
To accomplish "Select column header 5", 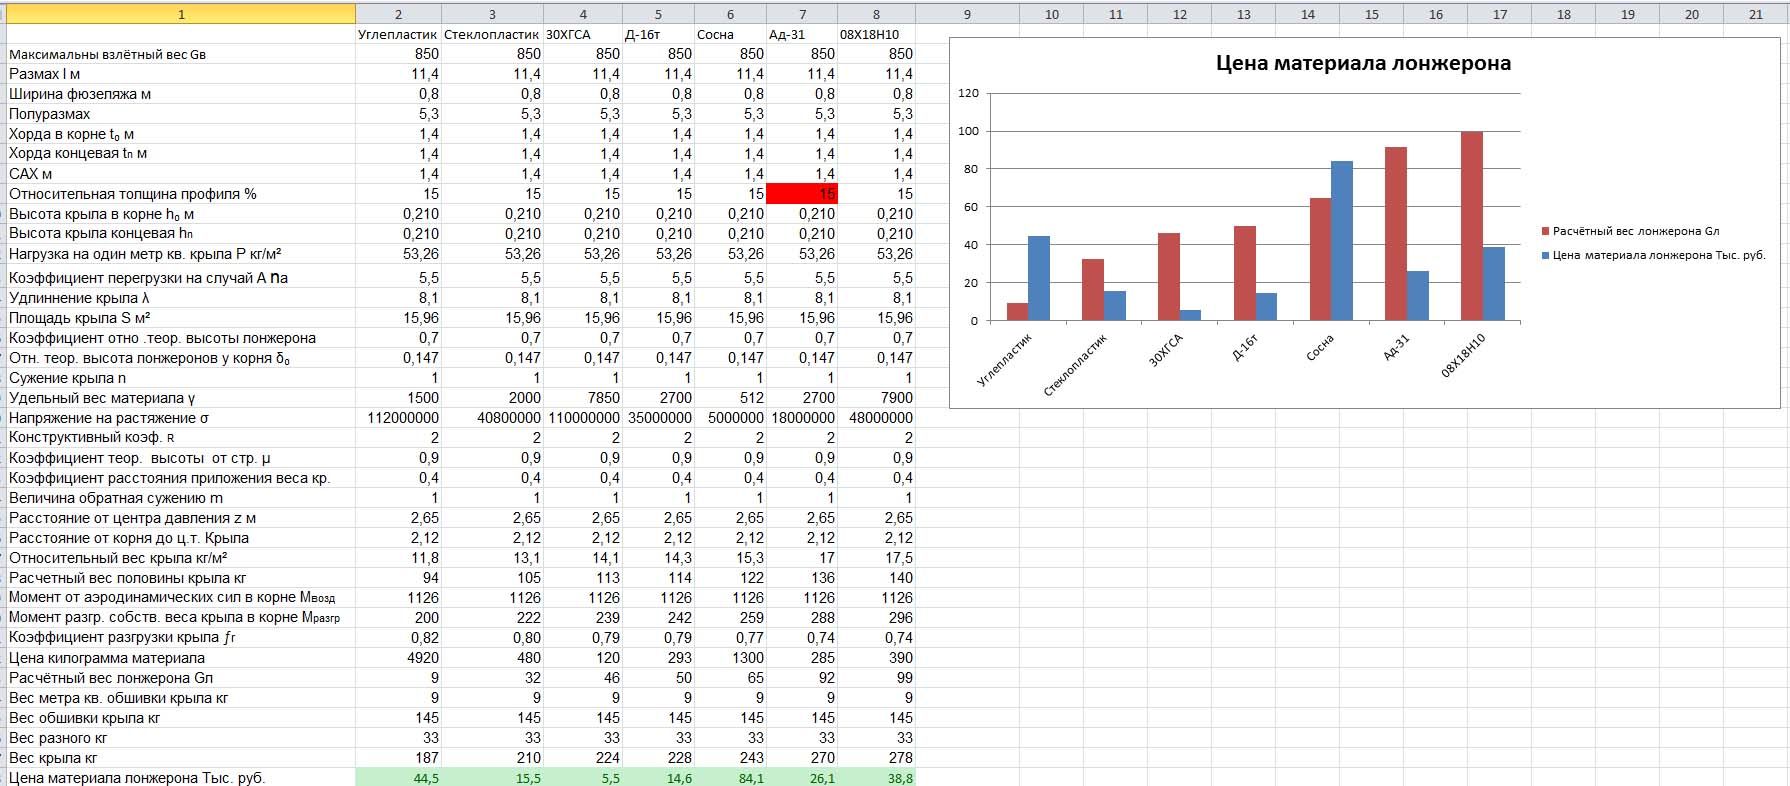I will [658, 14].
